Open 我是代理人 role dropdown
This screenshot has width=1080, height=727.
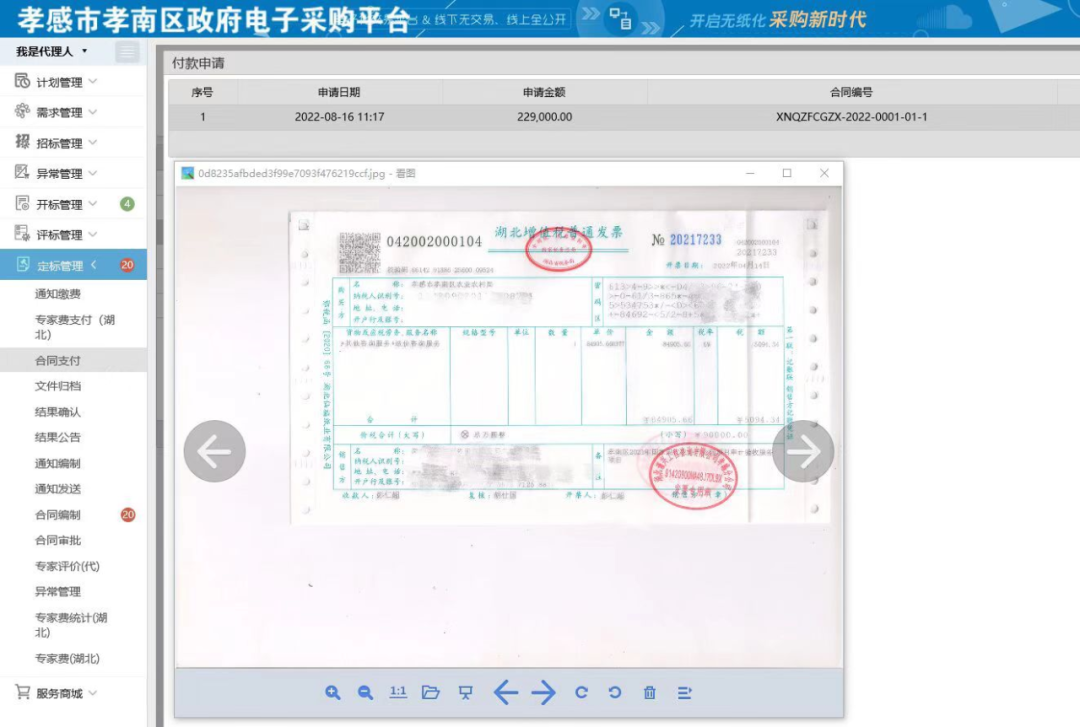[52, 51]
